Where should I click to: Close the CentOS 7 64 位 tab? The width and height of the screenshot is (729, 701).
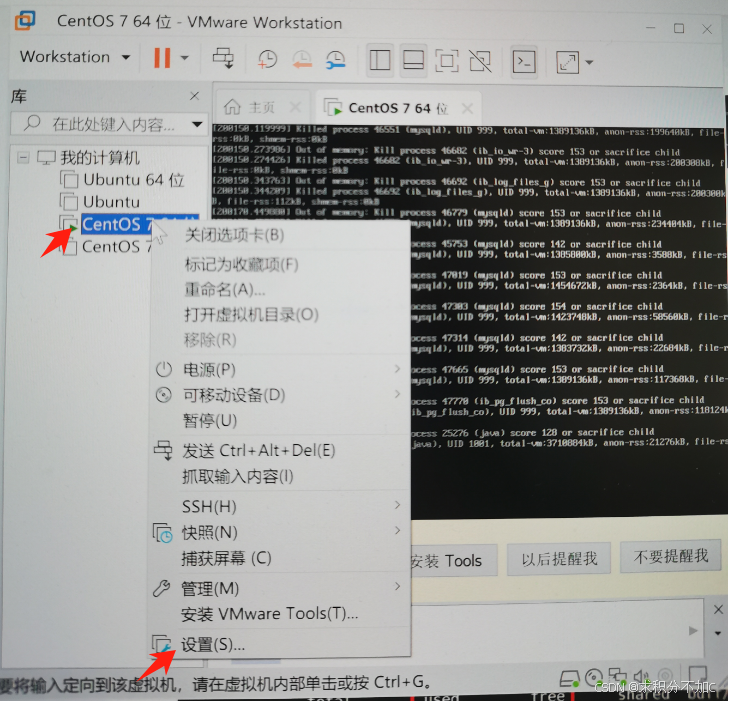467,109
